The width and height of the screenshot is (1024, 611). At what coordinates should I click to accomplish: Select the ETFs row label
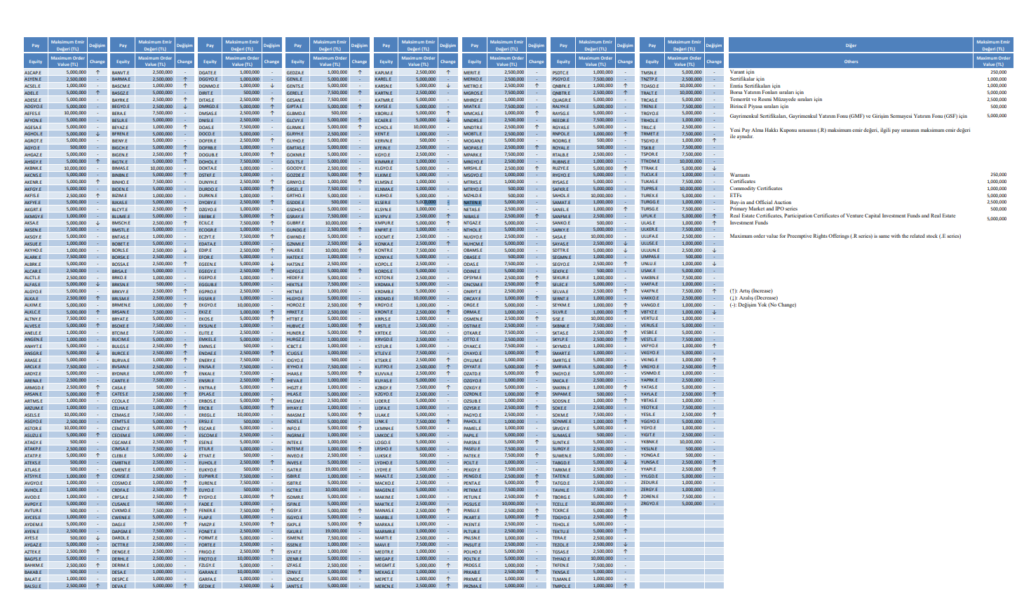tap(735, 195)
